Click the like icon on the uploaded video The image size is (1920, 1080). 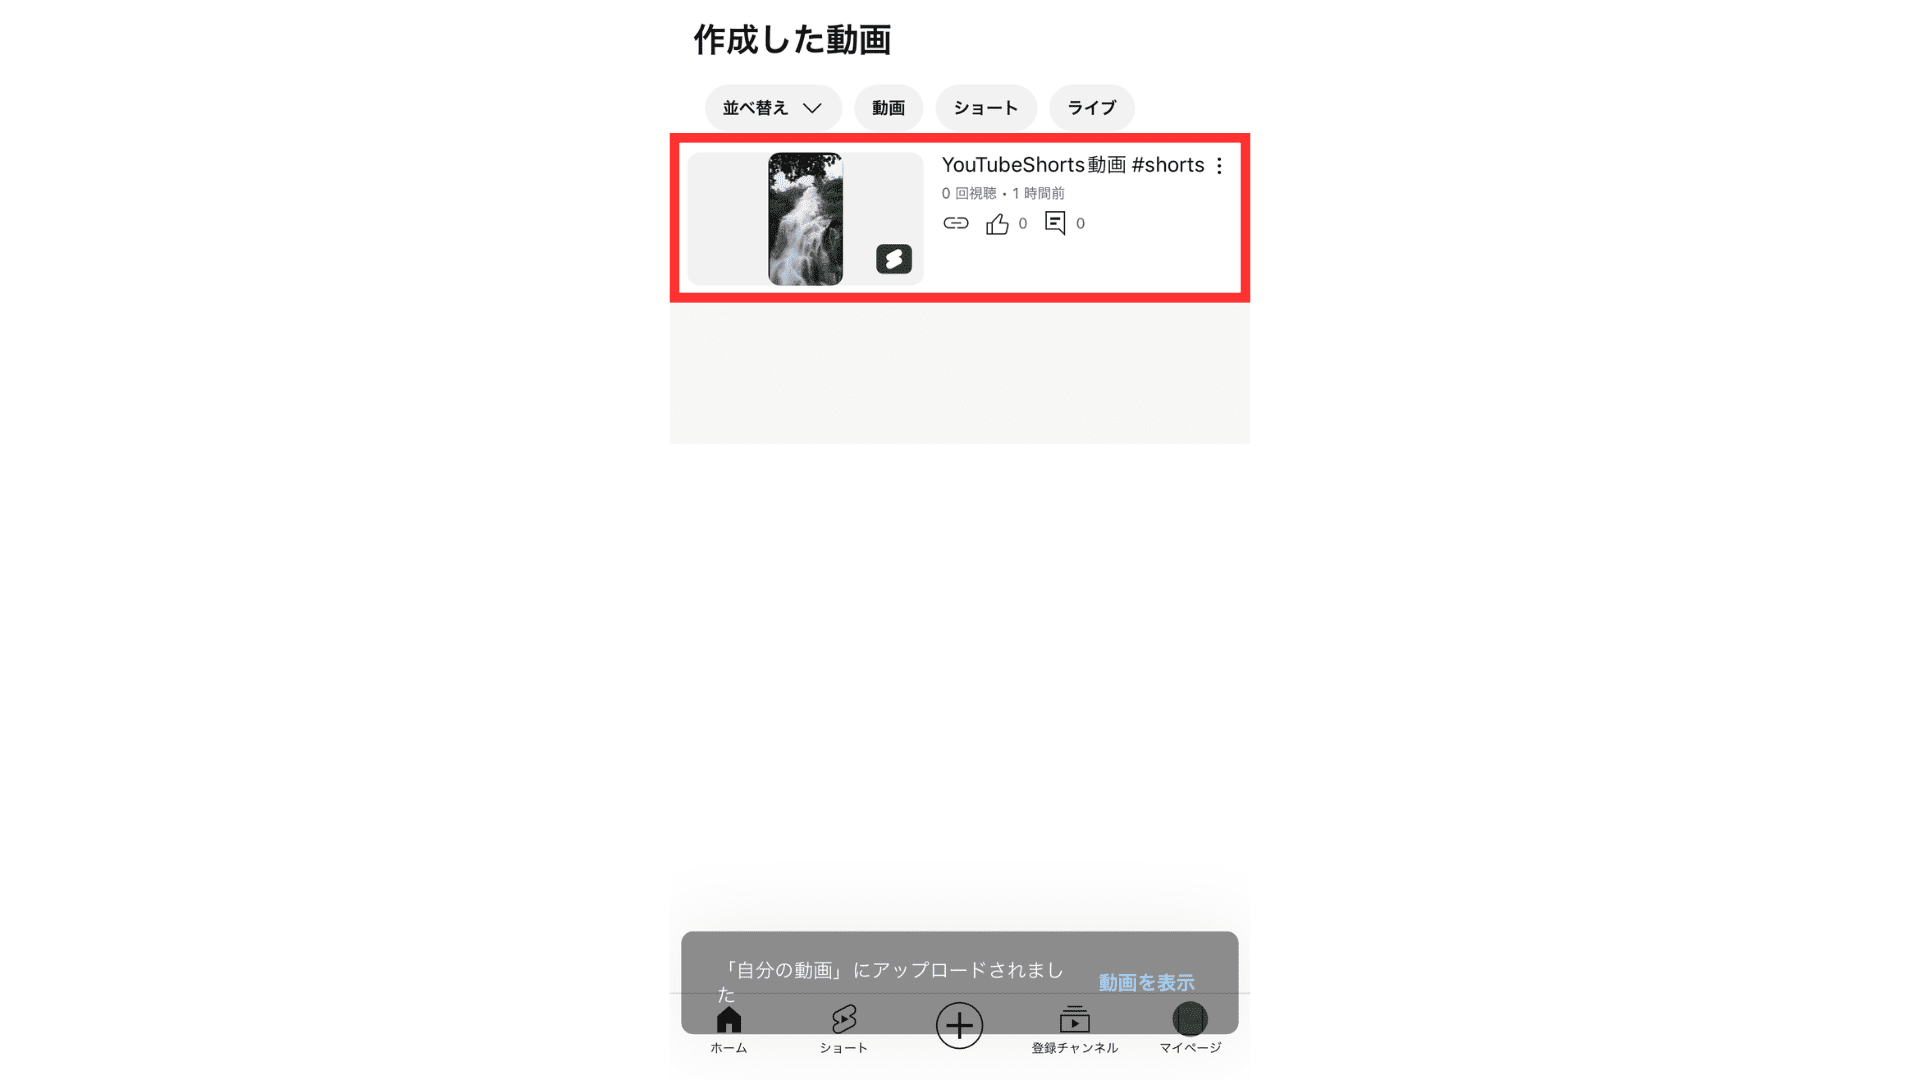pos(997,222)
